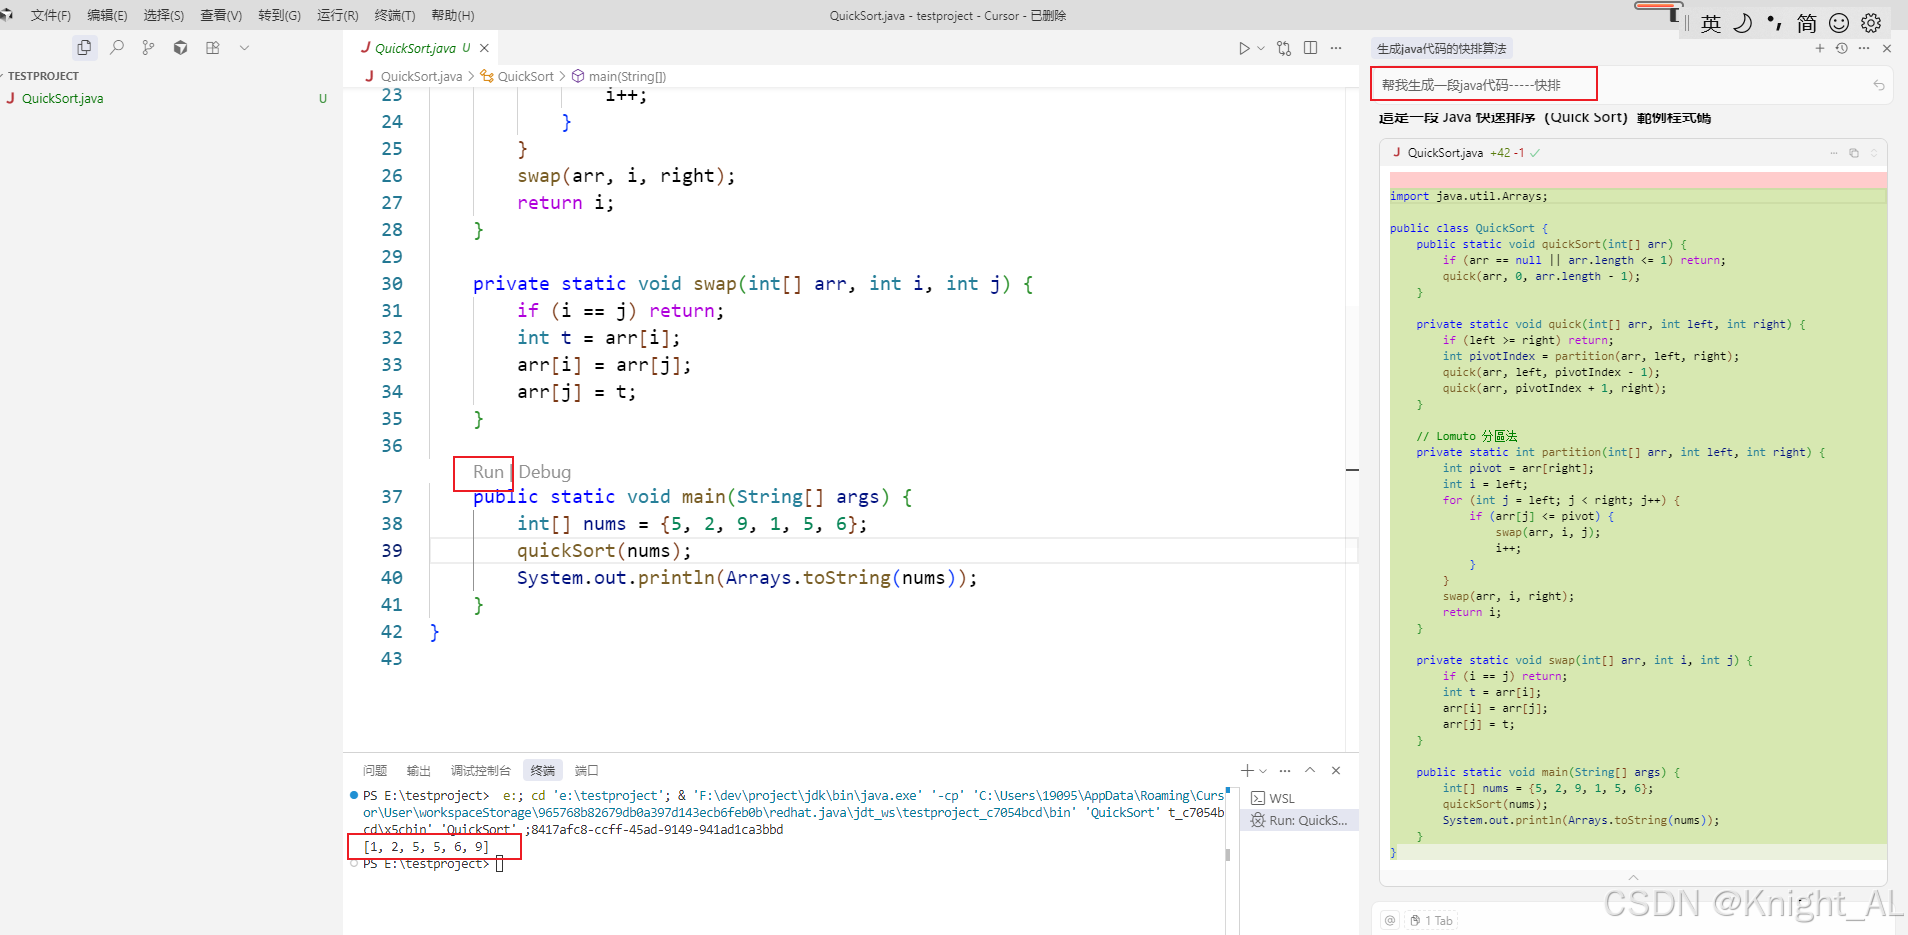Screen dimensions: 1908x935
Task: Open the 文件(F) menu
Action: [51, 15]
